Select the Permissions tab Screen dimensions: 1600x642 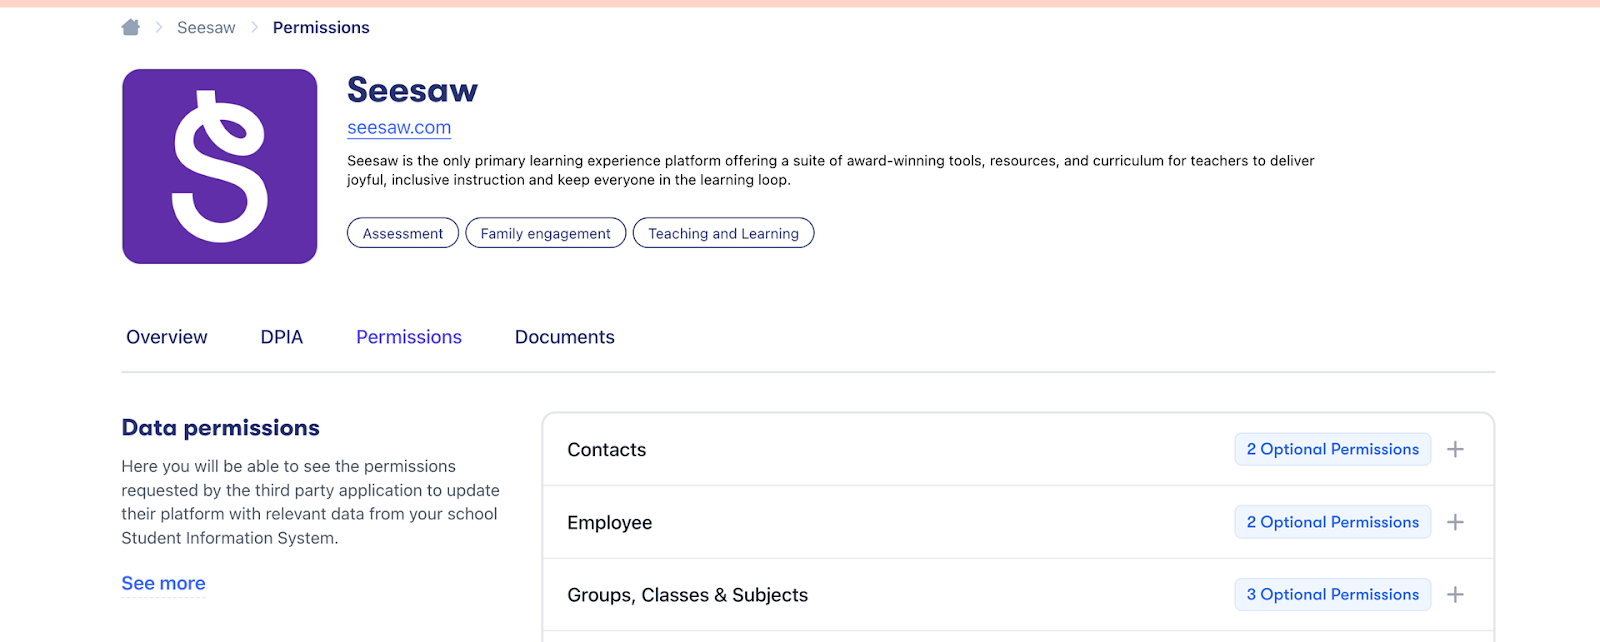[x=409, y=337]
